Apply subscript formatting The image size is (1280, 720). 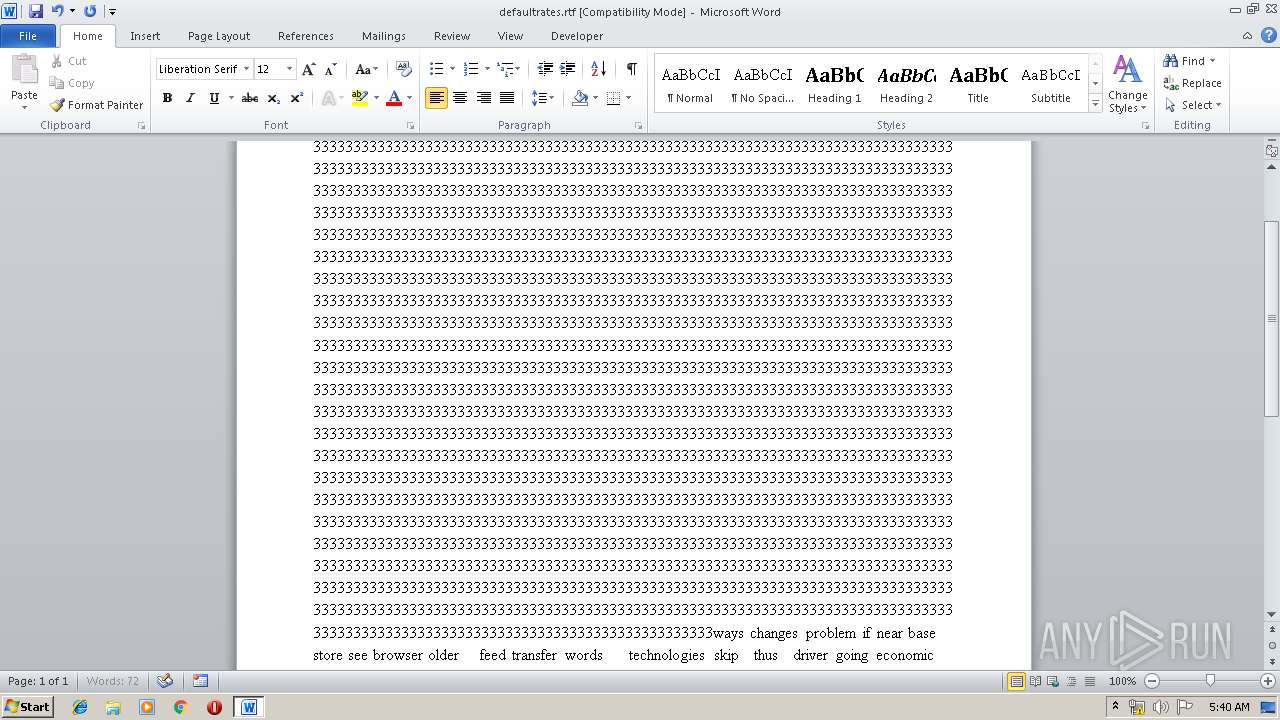click(x=274, y=98)
